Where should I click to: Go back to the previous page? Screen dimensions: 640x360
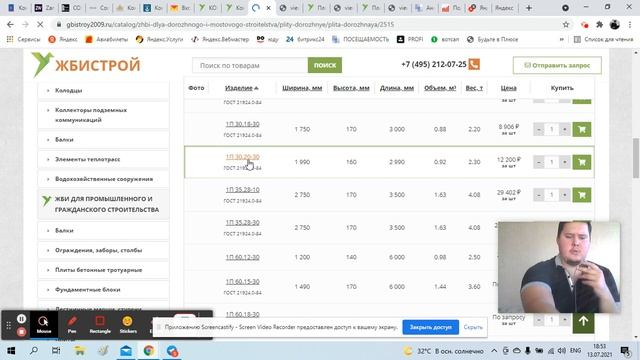pyautogui.click(x=10, y=24)
